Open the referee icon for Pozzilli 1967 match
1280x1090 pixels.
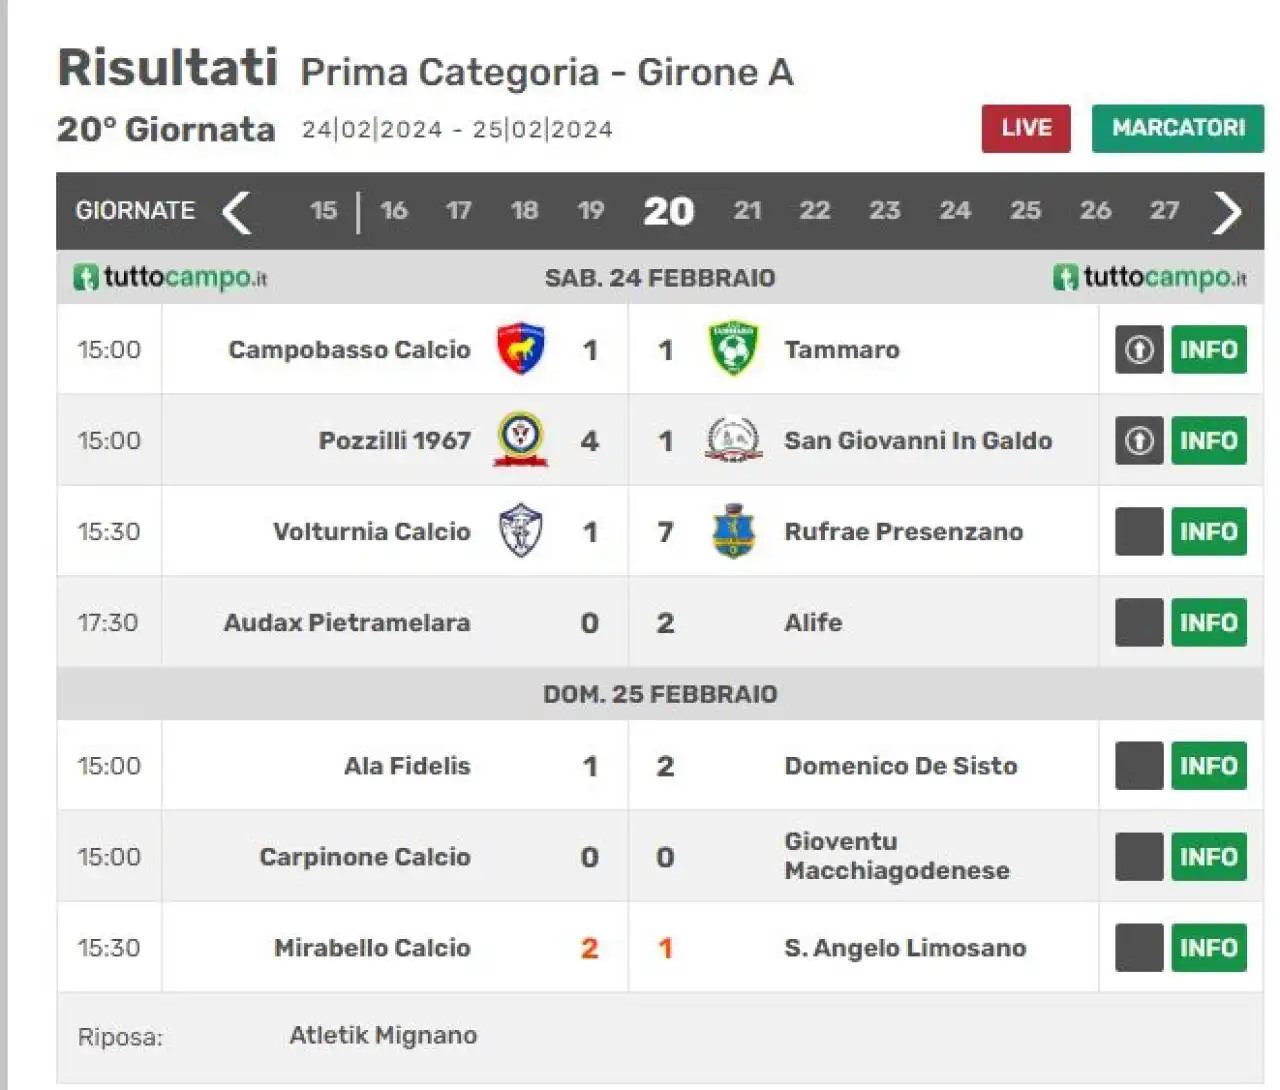tap(1139, 440)
